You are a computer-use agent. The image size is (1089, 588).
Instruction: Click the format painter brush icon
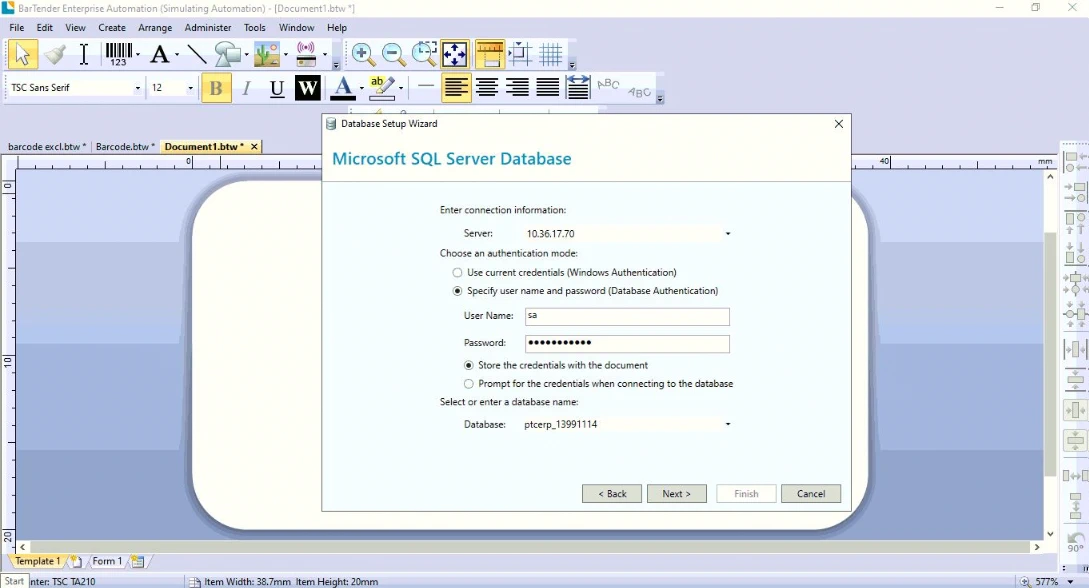coord(54,54)
